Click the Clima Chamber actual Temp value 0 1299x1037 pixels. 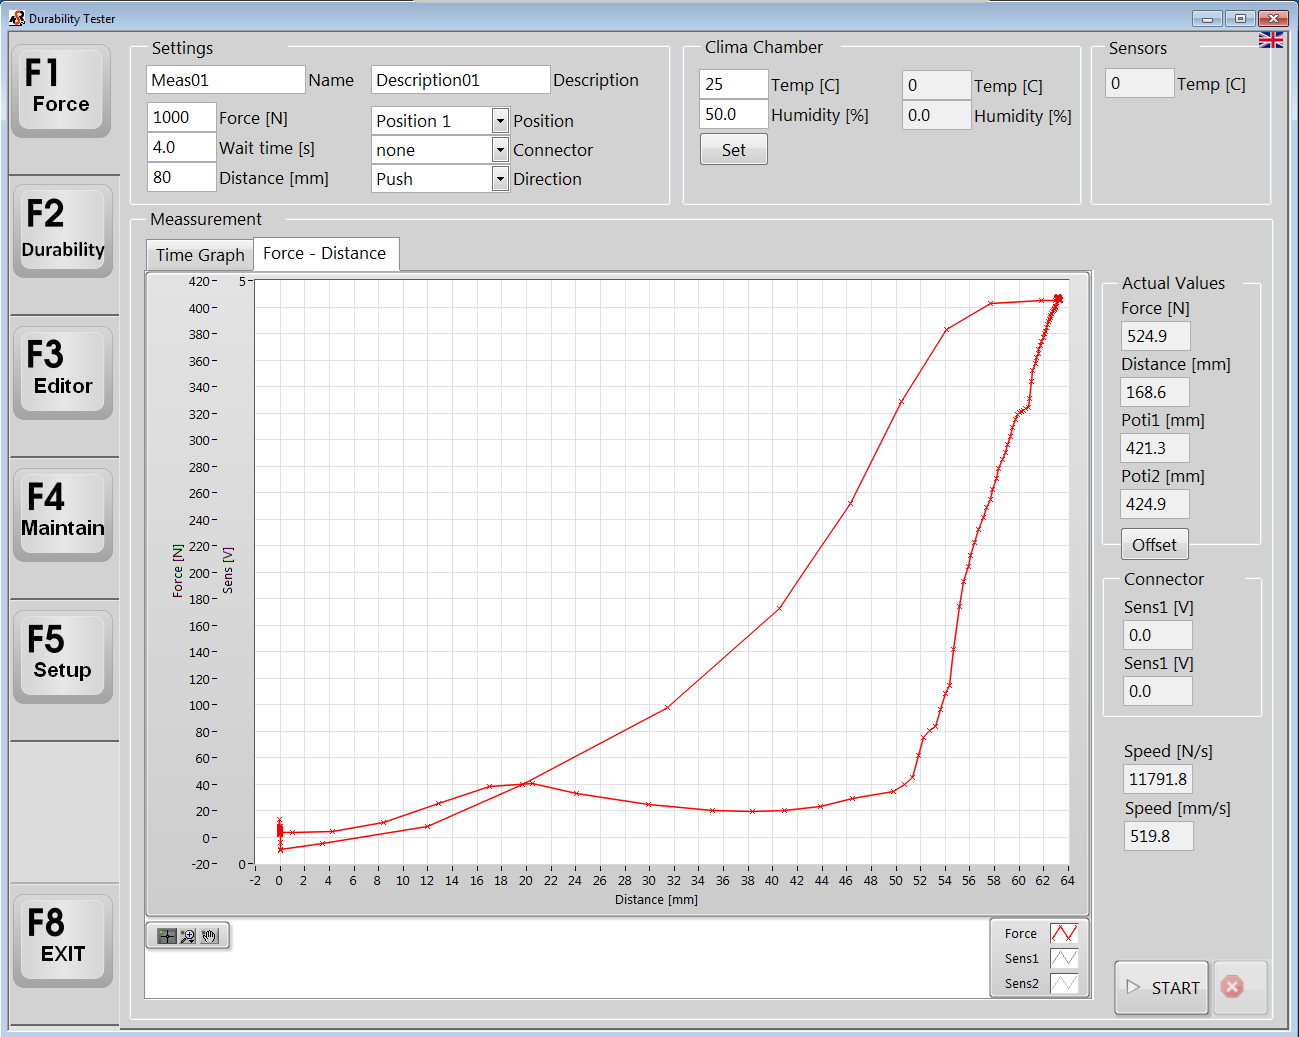pos(936,85)
